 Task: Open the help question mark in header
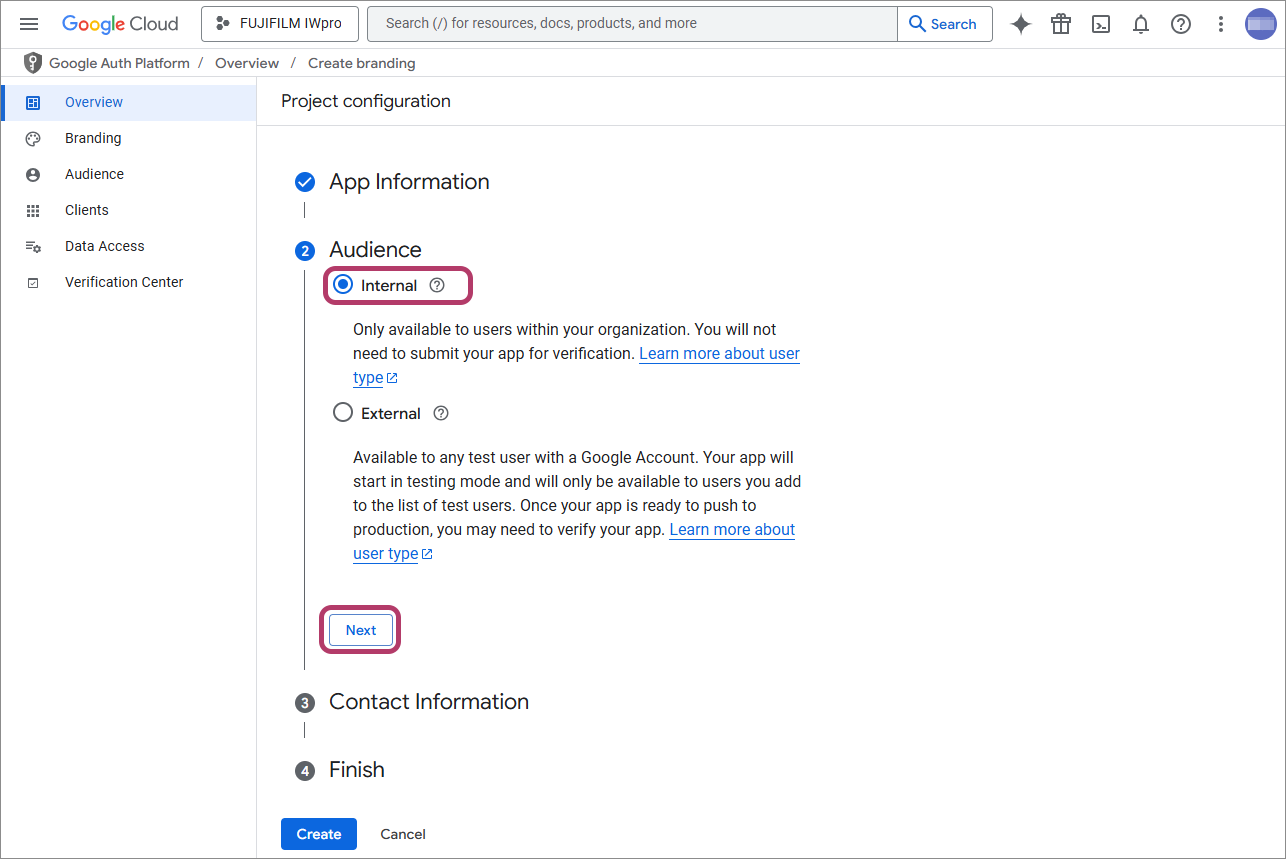coord(1181,24)
